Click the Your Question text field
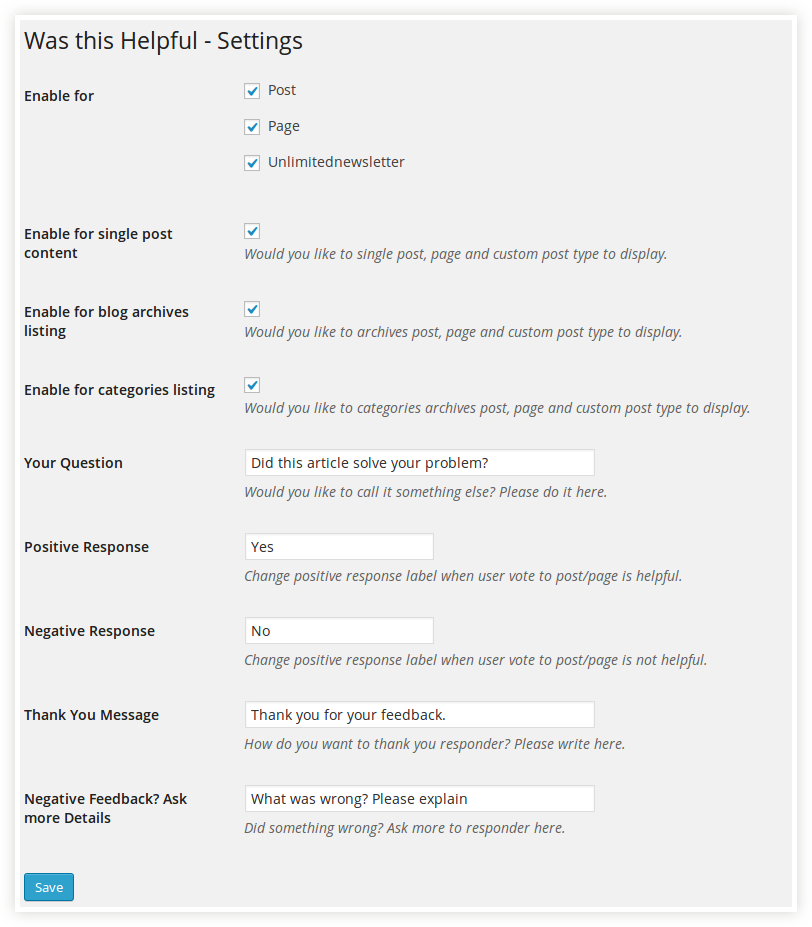Screen dimensions: 812x927 (x=419, y=462)
